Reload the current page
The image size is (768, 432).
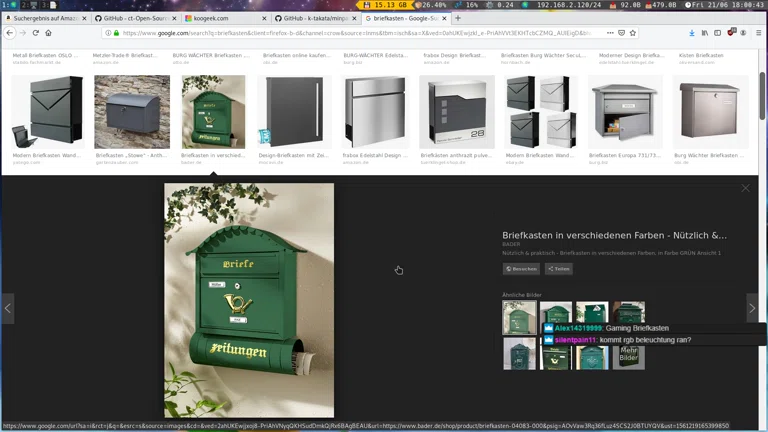(x=36, y=33)
